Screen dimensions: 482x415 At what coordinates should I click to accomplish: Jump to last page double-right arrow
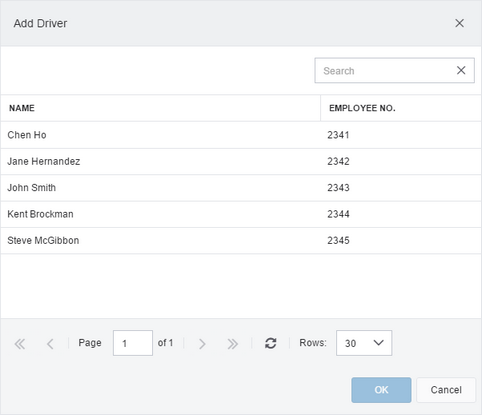(232, 344)
